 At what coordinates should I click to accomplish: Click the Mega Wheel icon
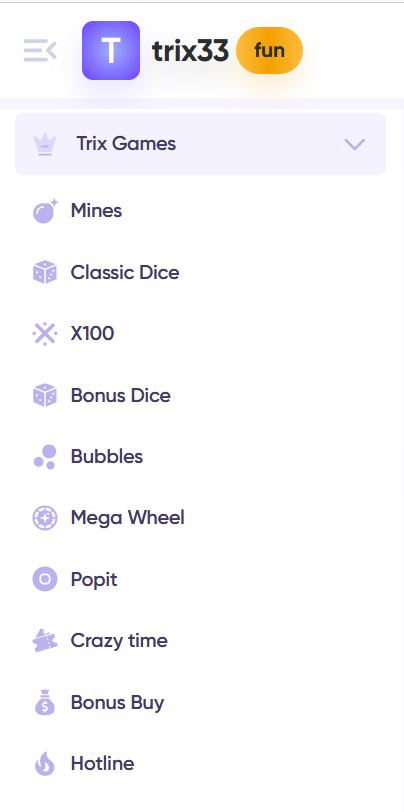pyautogui.click(x=45, y=518)
